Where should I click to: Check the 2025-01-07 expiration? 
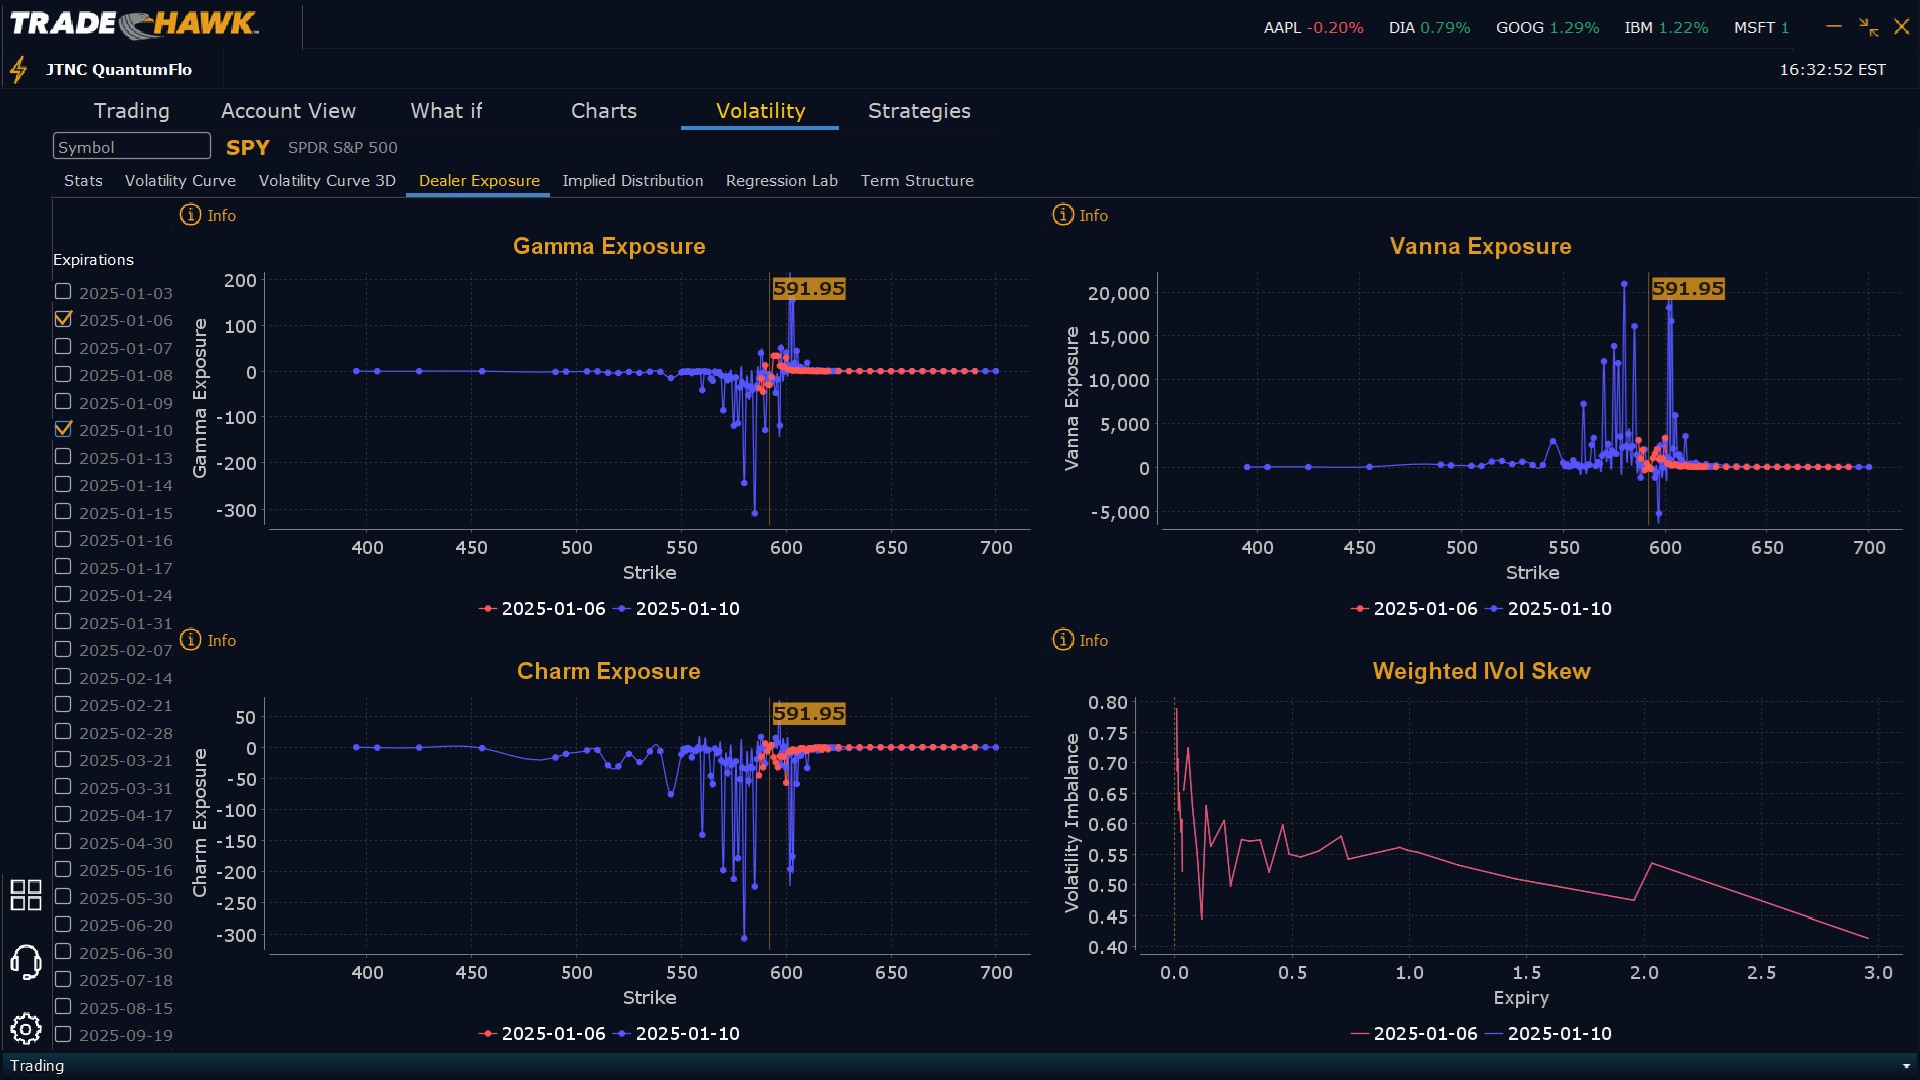point(63,347)
